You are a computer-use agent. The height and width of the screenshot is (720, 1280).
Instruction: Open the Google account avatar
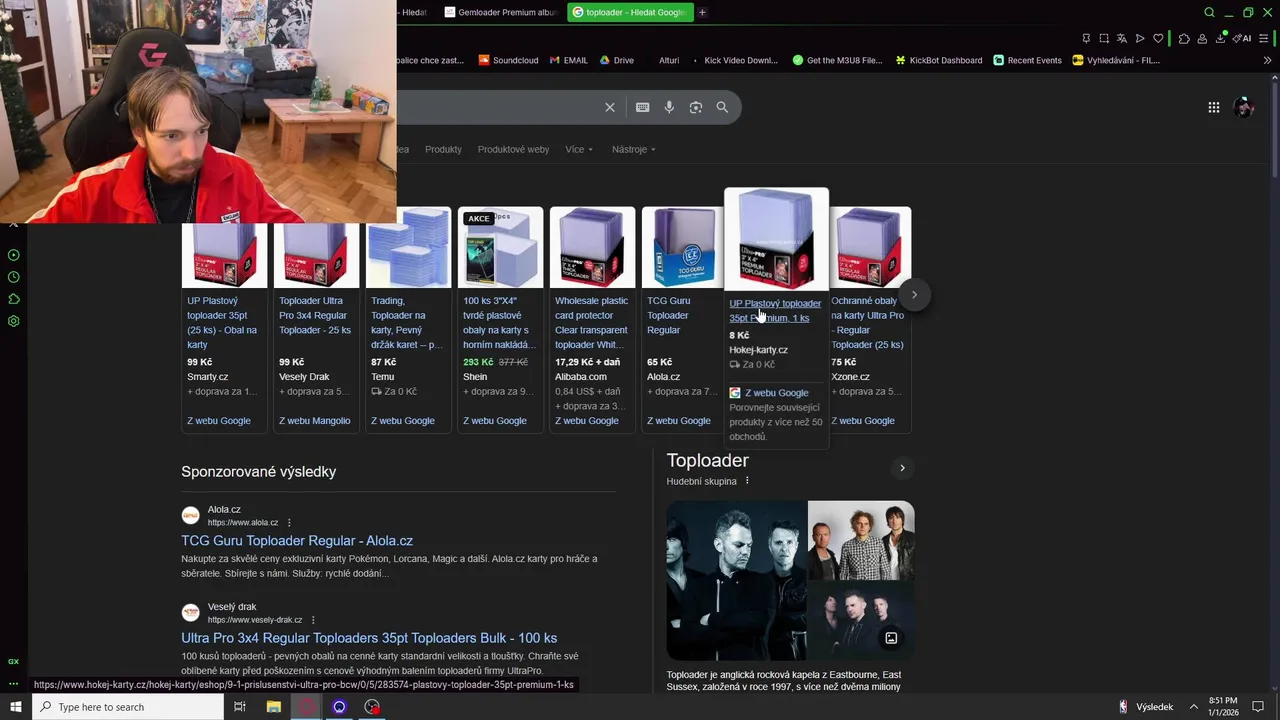click(1244, 107)
